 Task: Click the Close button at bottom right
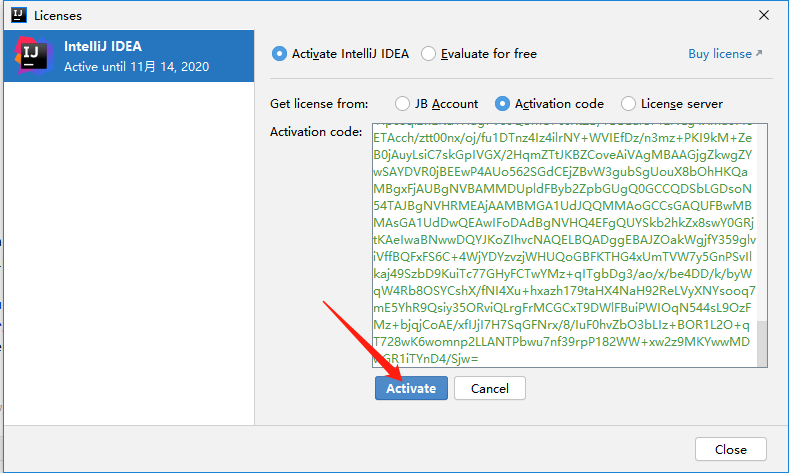pos(731,449)
